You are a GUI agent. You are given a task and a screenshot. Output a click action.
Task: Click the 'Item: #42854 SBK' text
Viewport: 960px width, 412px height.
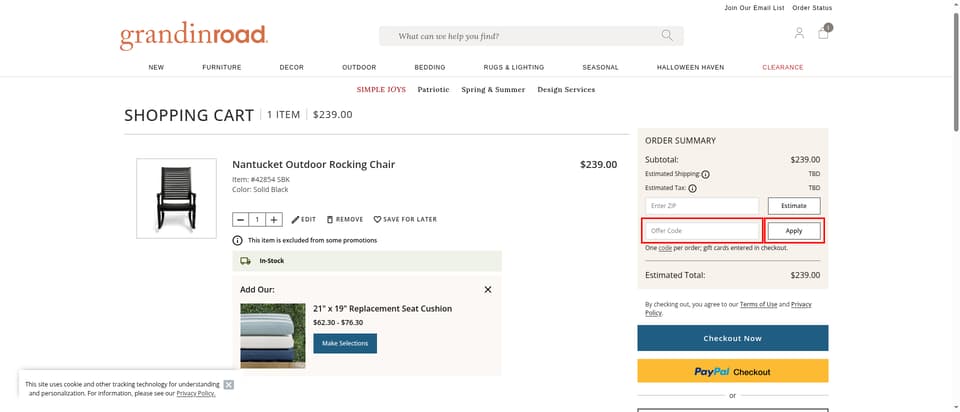(x=261, y=179)
